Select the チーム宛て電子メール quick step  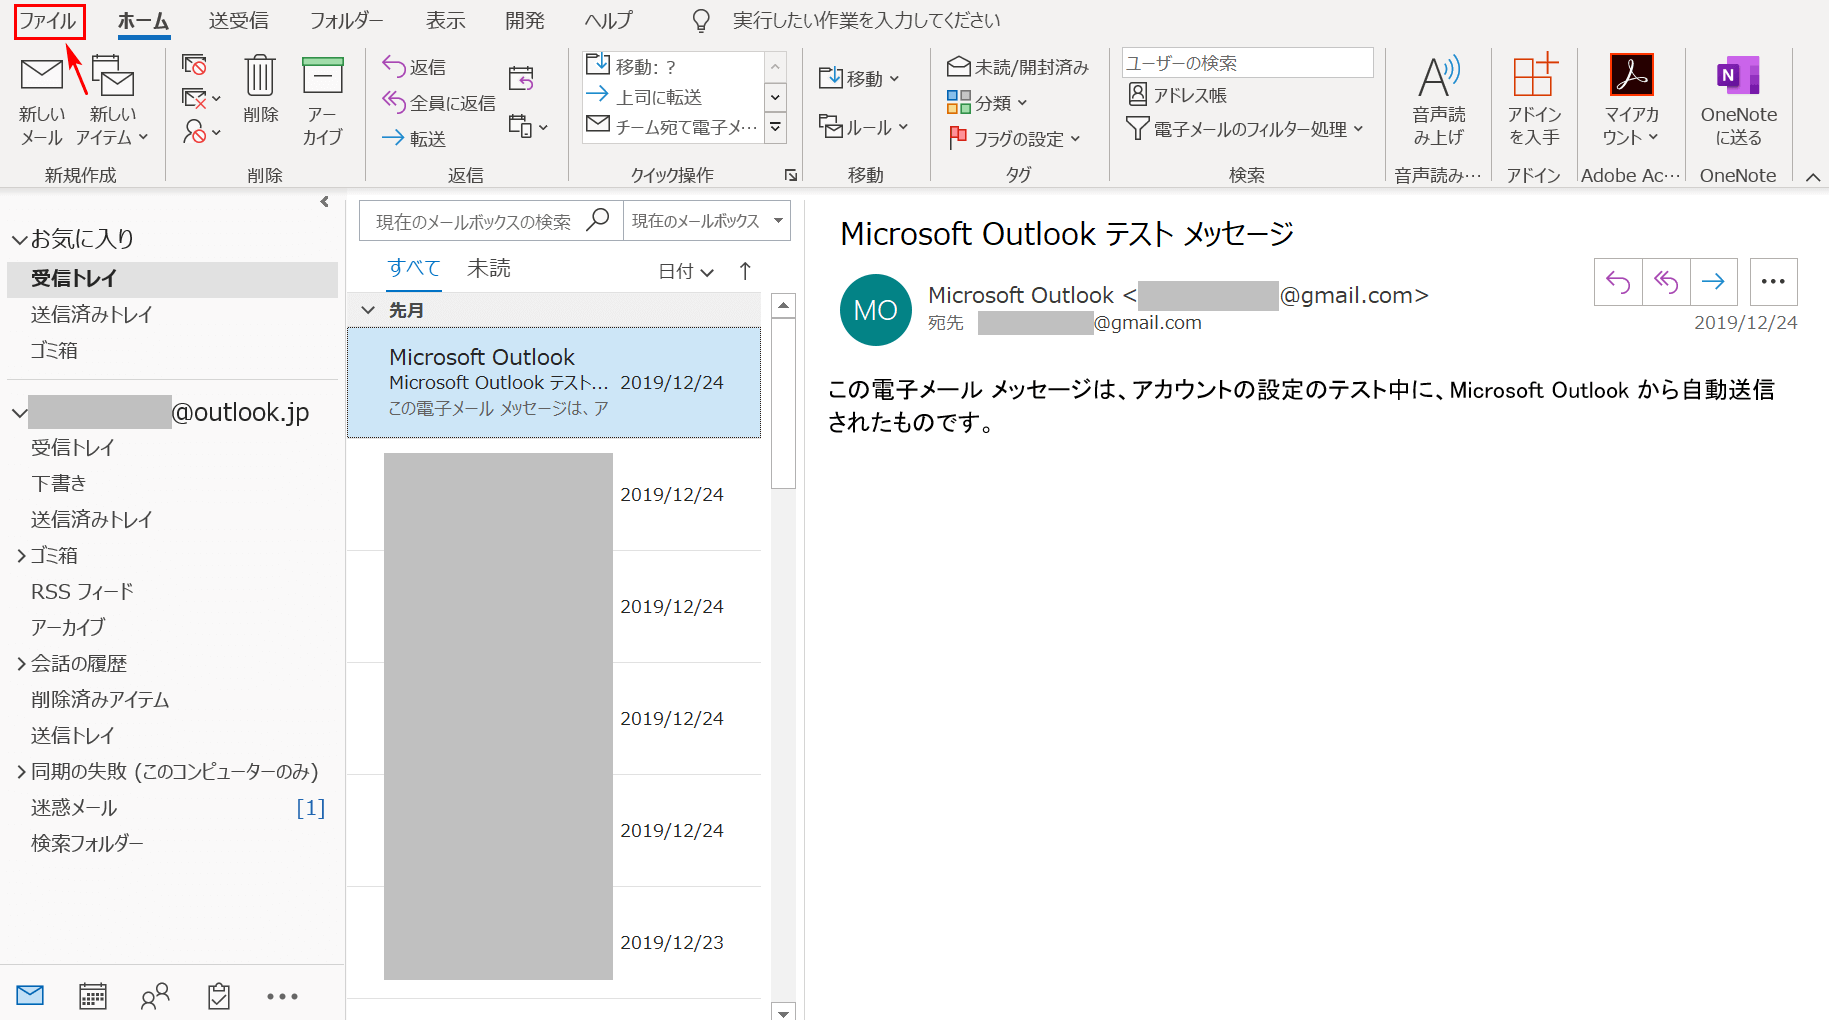pyautogui.click(x=673, y=127)
